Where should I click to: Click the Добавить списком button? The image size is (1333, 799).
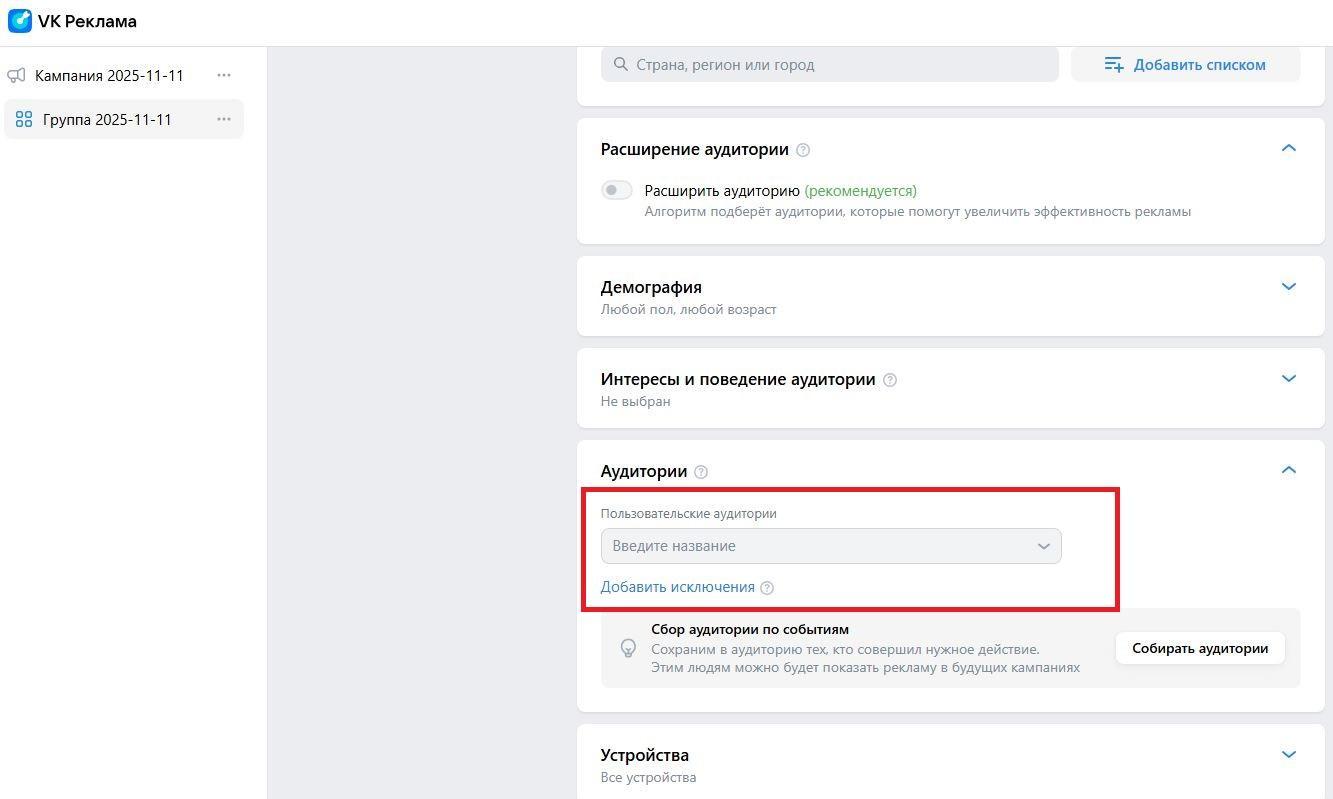pyautogui.click(x=1185, y=65)
